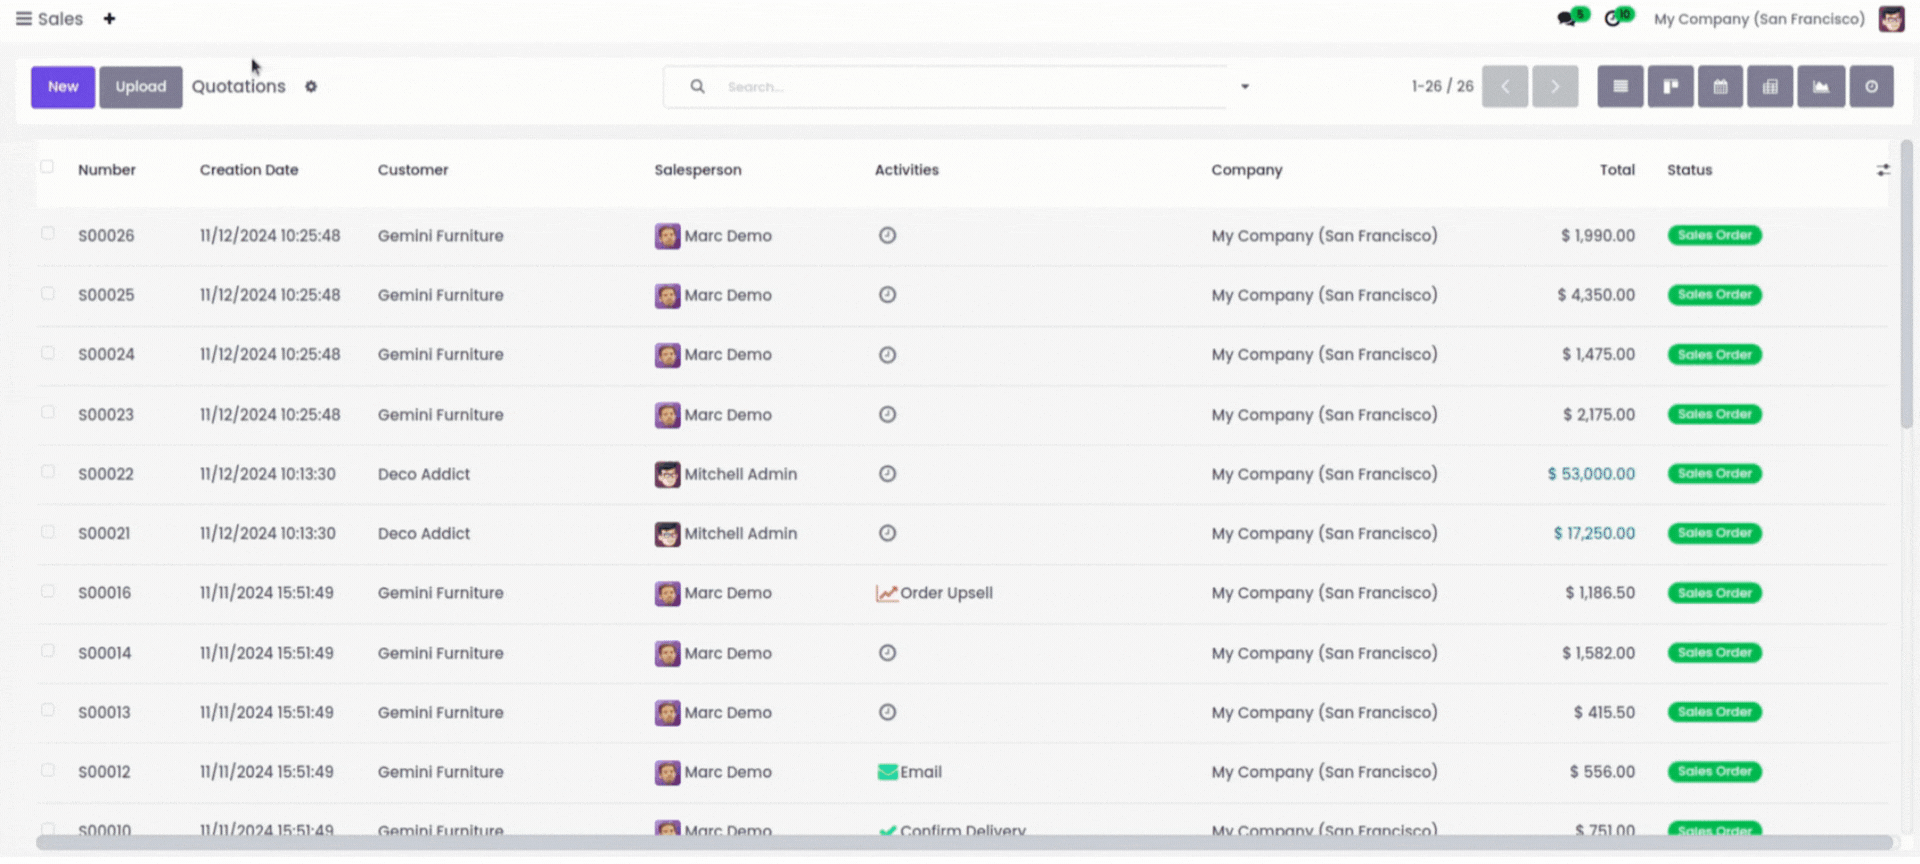Click the Upload button

click(141, 87)
